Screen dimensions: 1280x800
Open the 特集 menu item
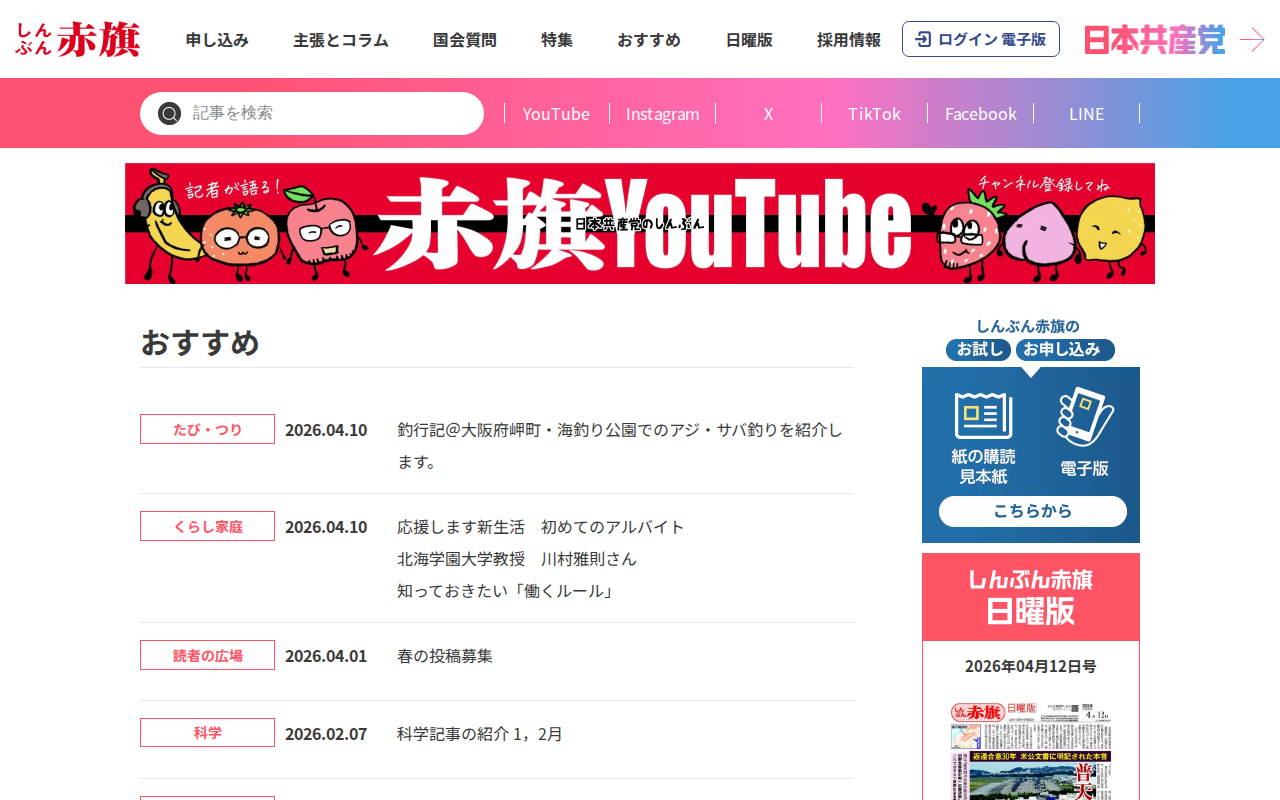(557, 39)
